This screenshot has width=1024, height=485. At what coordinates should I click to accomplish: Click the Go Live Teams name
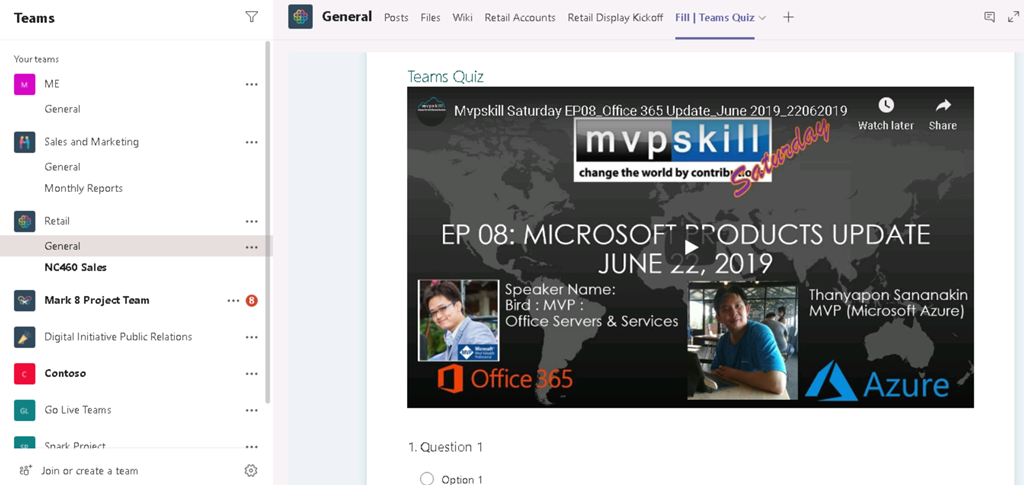point(78,410)
